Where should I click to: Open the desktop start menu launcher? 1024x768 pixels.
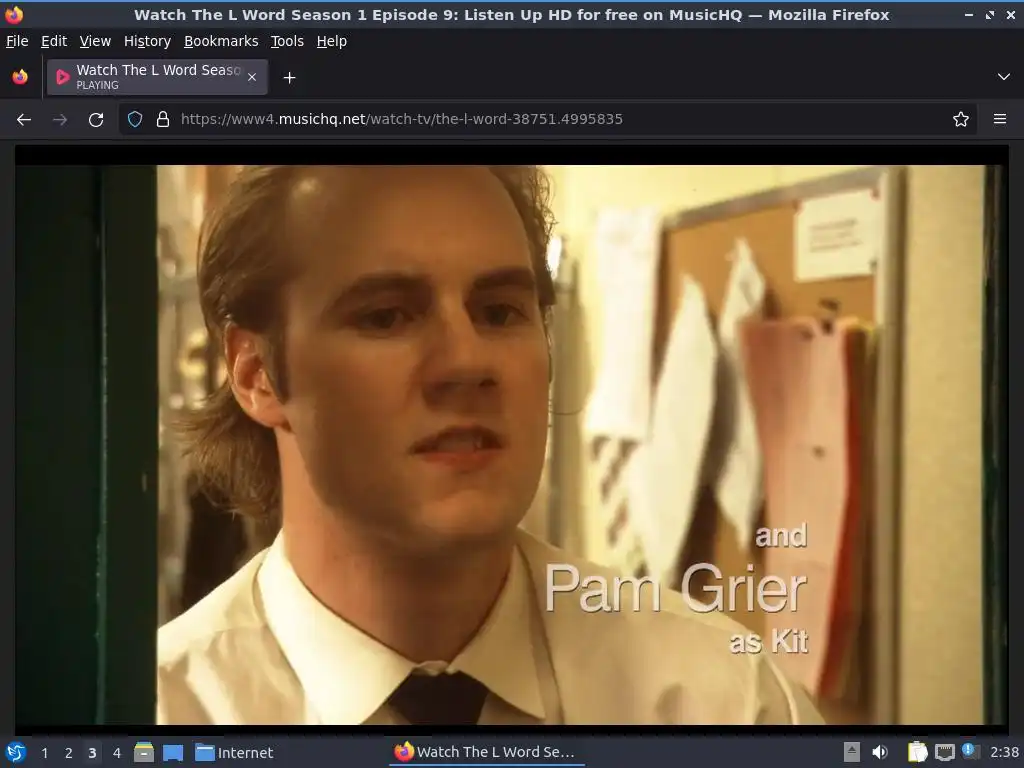pyautogui.click(x=16, y=752)
